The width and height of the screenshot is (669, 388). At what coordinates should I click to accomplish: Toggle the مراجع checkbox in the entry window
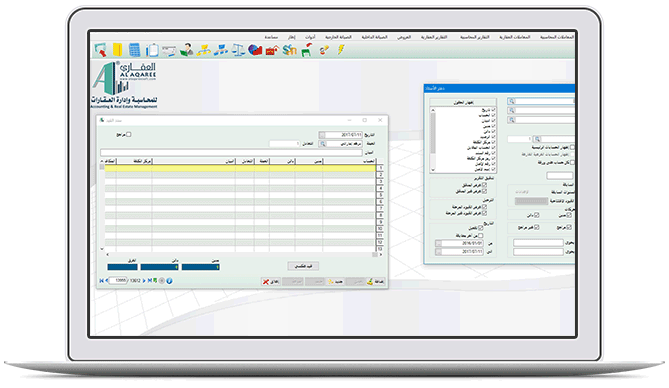128,134
